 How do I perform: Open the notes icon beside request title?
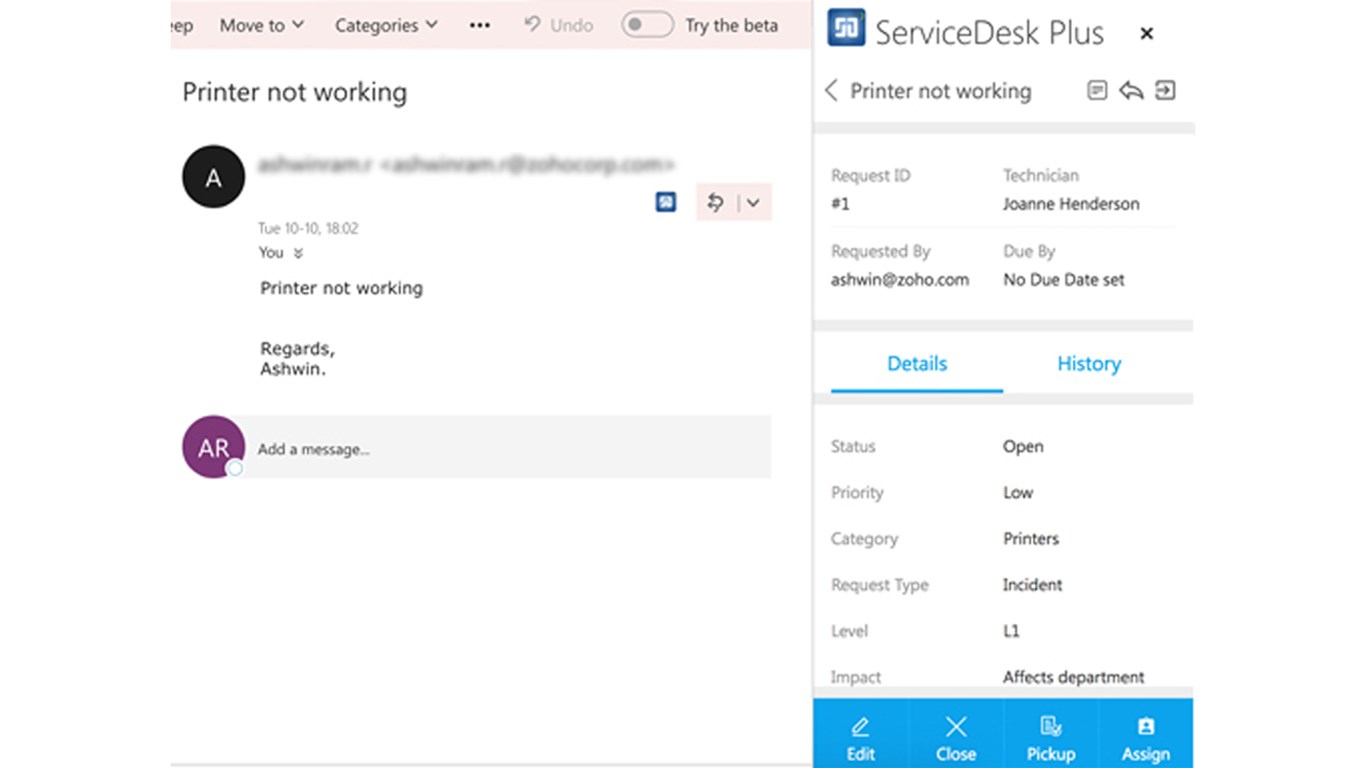tap(1097, 91)
